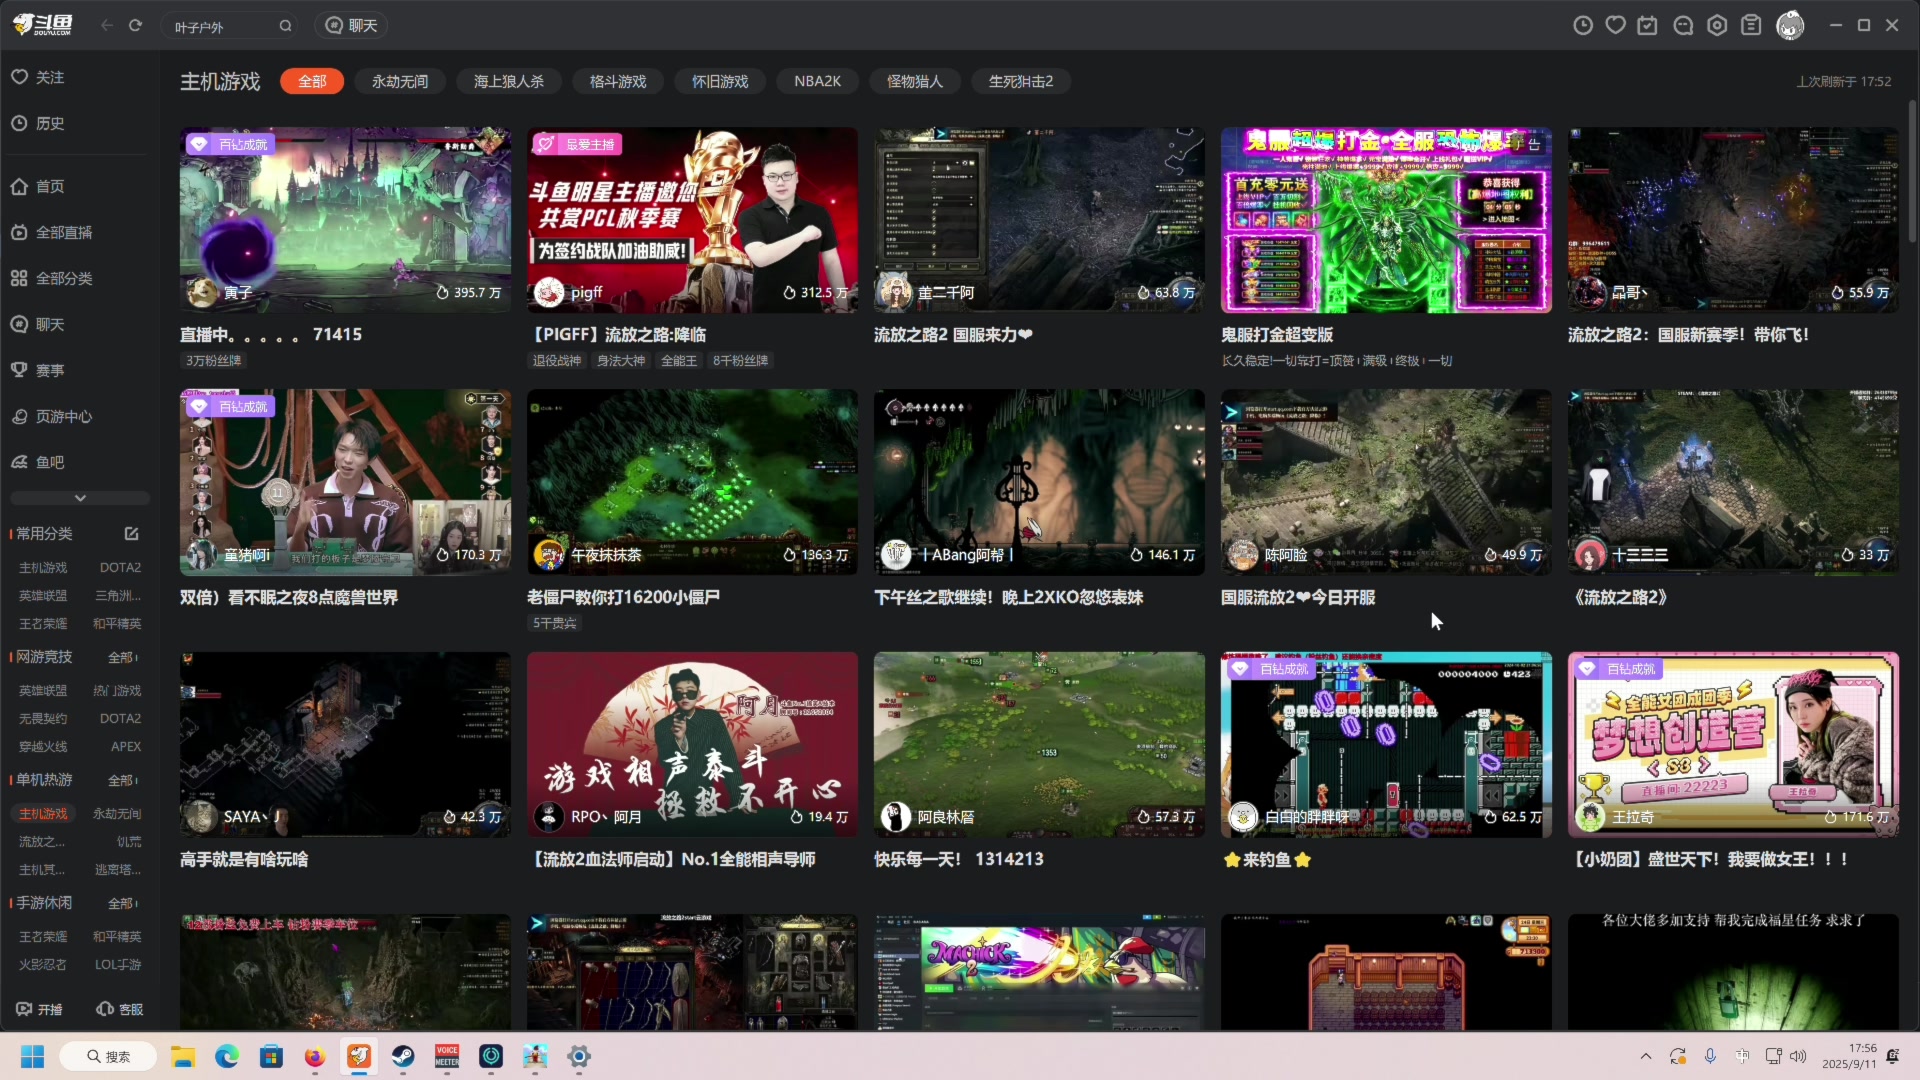
Task: Select the 怪物猎人 filter tab
Action: tap(915, 81)
